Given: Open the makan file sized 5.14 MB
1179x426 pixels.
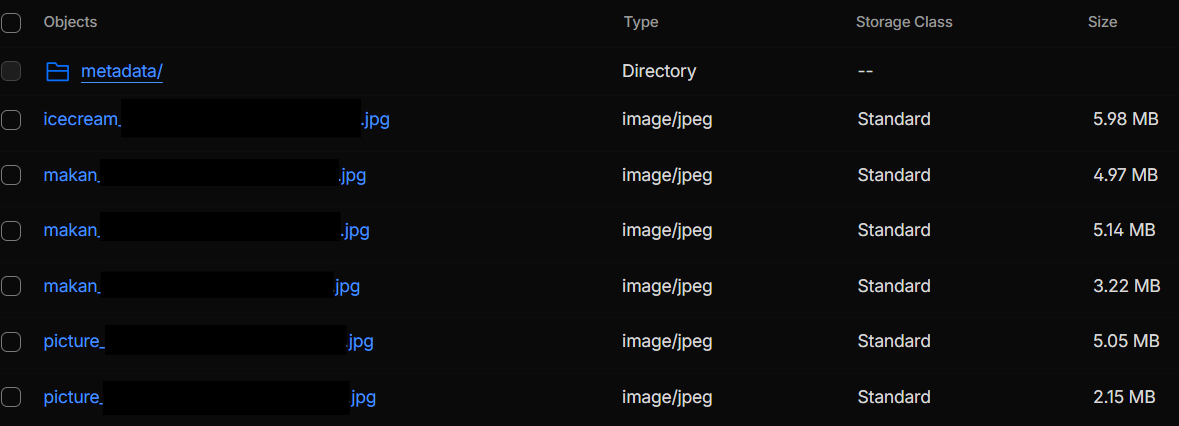Looking at the screenshot, I should point(71,231).
